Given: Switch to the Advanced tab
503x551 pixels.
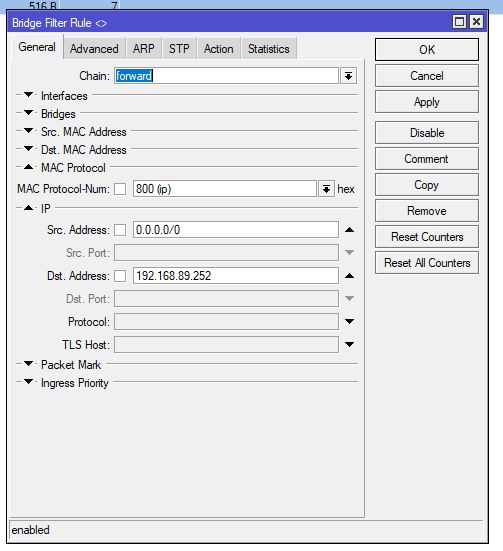Looking at the screenshot, I should tap(94, 49).
